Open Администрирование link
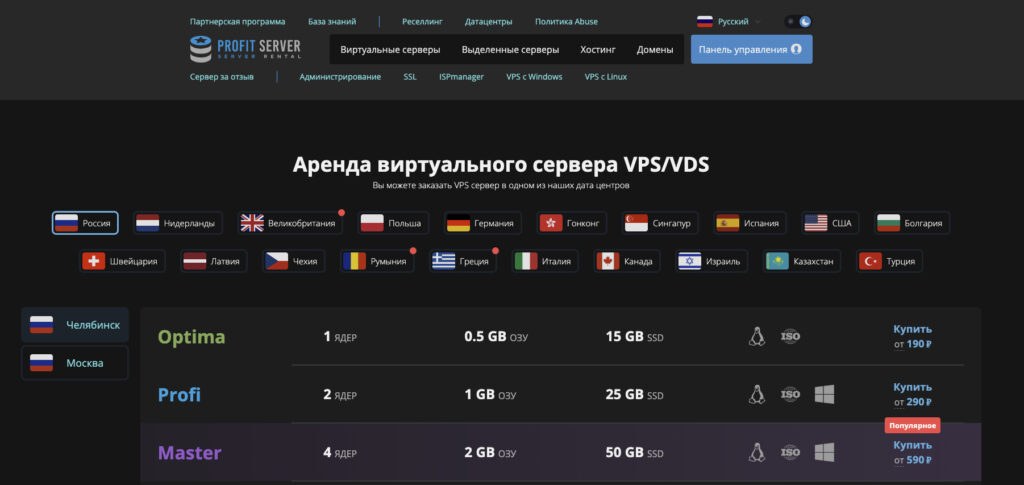1024x485 pixels. pos(340,77)
